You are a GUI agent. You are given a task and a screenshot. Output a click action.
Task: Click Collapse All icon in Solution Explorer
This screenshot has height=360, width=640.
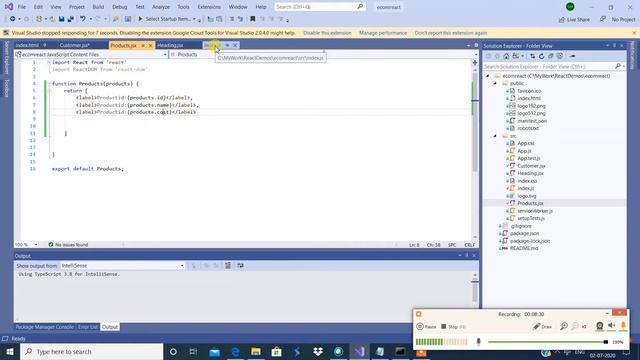point(551,56)
